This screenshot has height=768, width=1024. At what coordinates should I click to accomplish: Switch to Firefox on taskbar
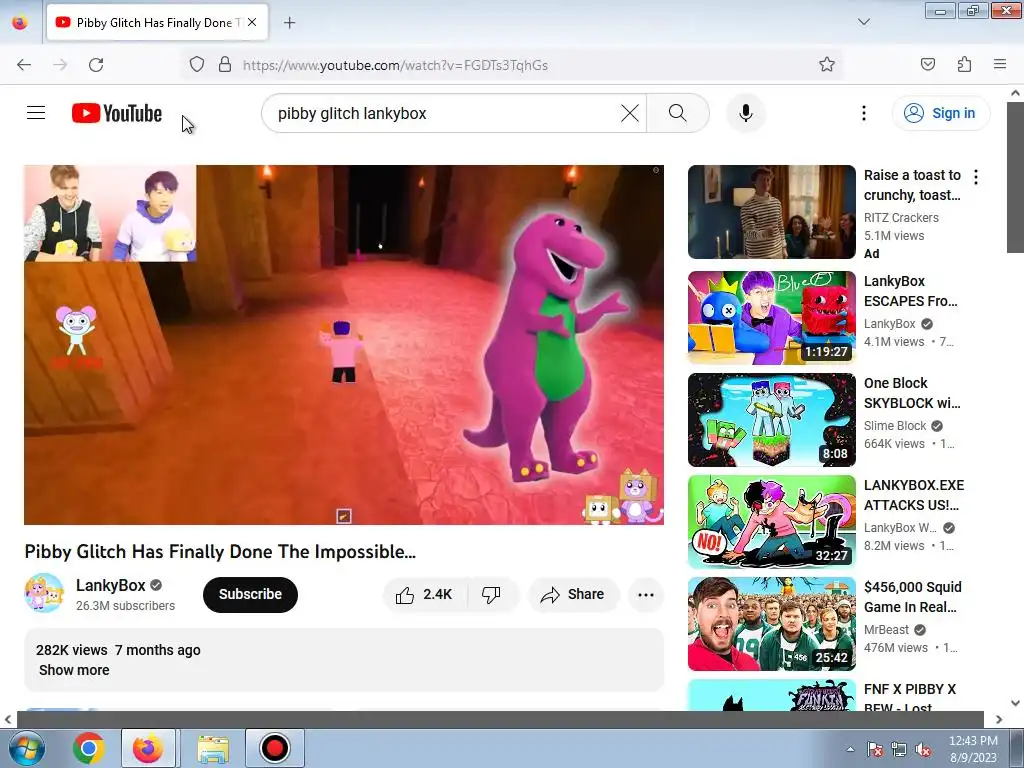pyautogui.click(x=148, y=748)
